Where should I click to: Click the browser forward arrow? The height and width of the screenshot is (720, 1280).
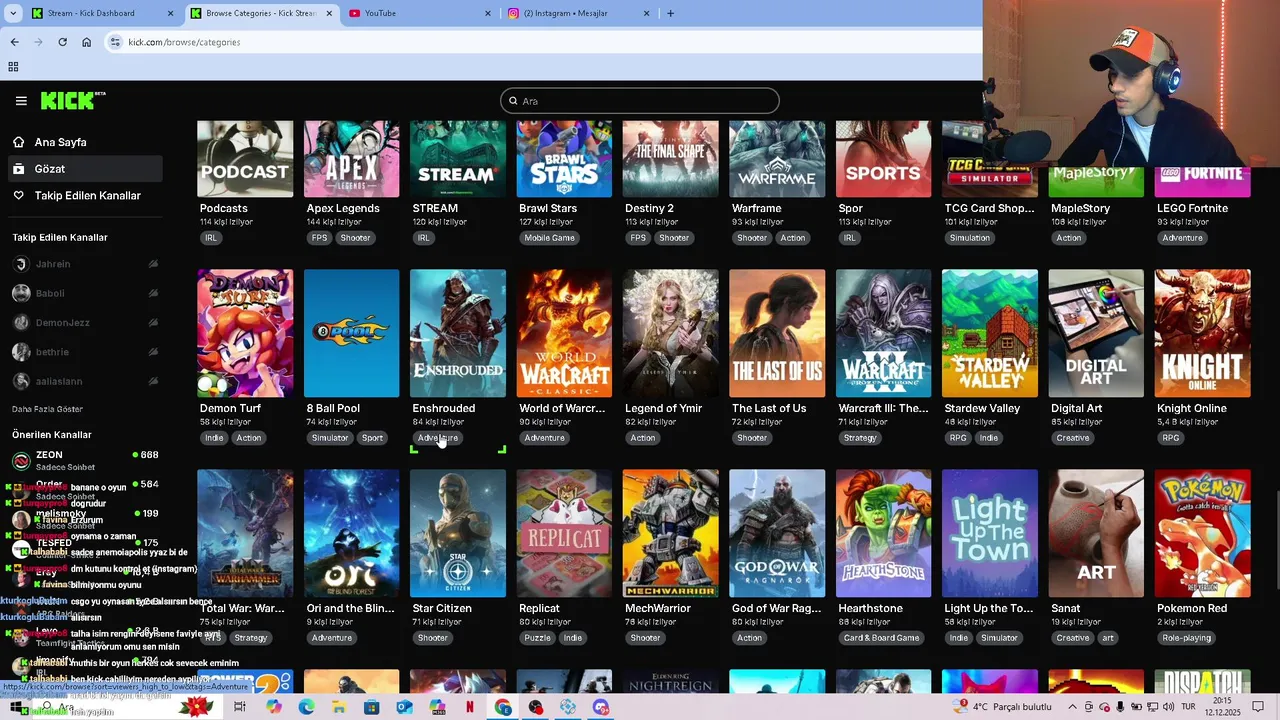point(38,42)
